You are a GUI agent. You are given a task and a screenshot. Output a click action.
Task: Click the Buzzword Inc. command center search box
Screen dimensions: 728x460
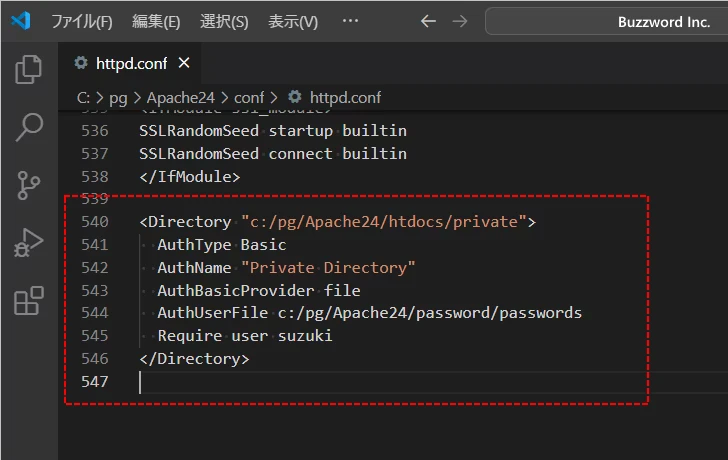point(606,21)
